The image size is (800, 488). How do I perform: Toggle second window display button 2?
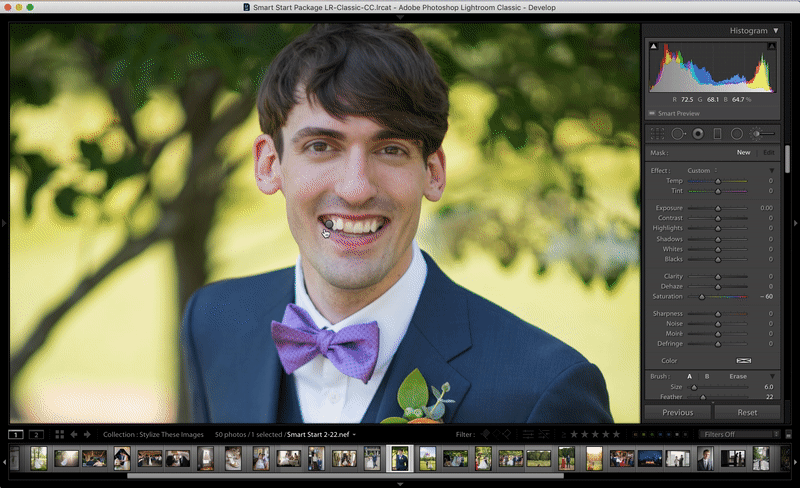click(36, 434)
